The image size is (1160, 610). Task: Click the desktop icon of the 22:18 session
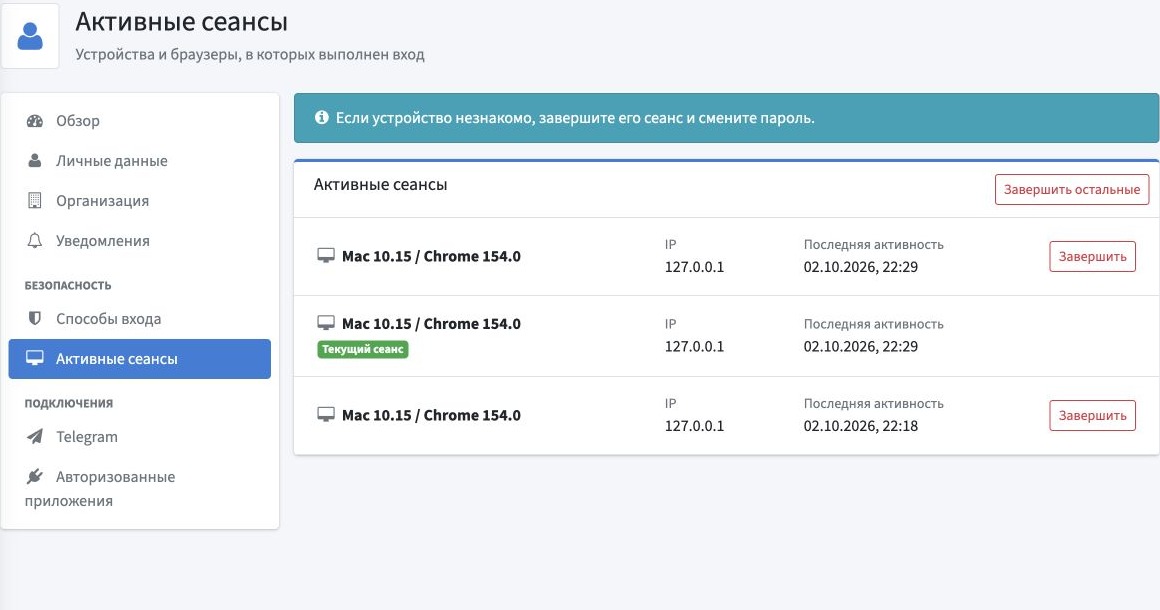[326, 415]
